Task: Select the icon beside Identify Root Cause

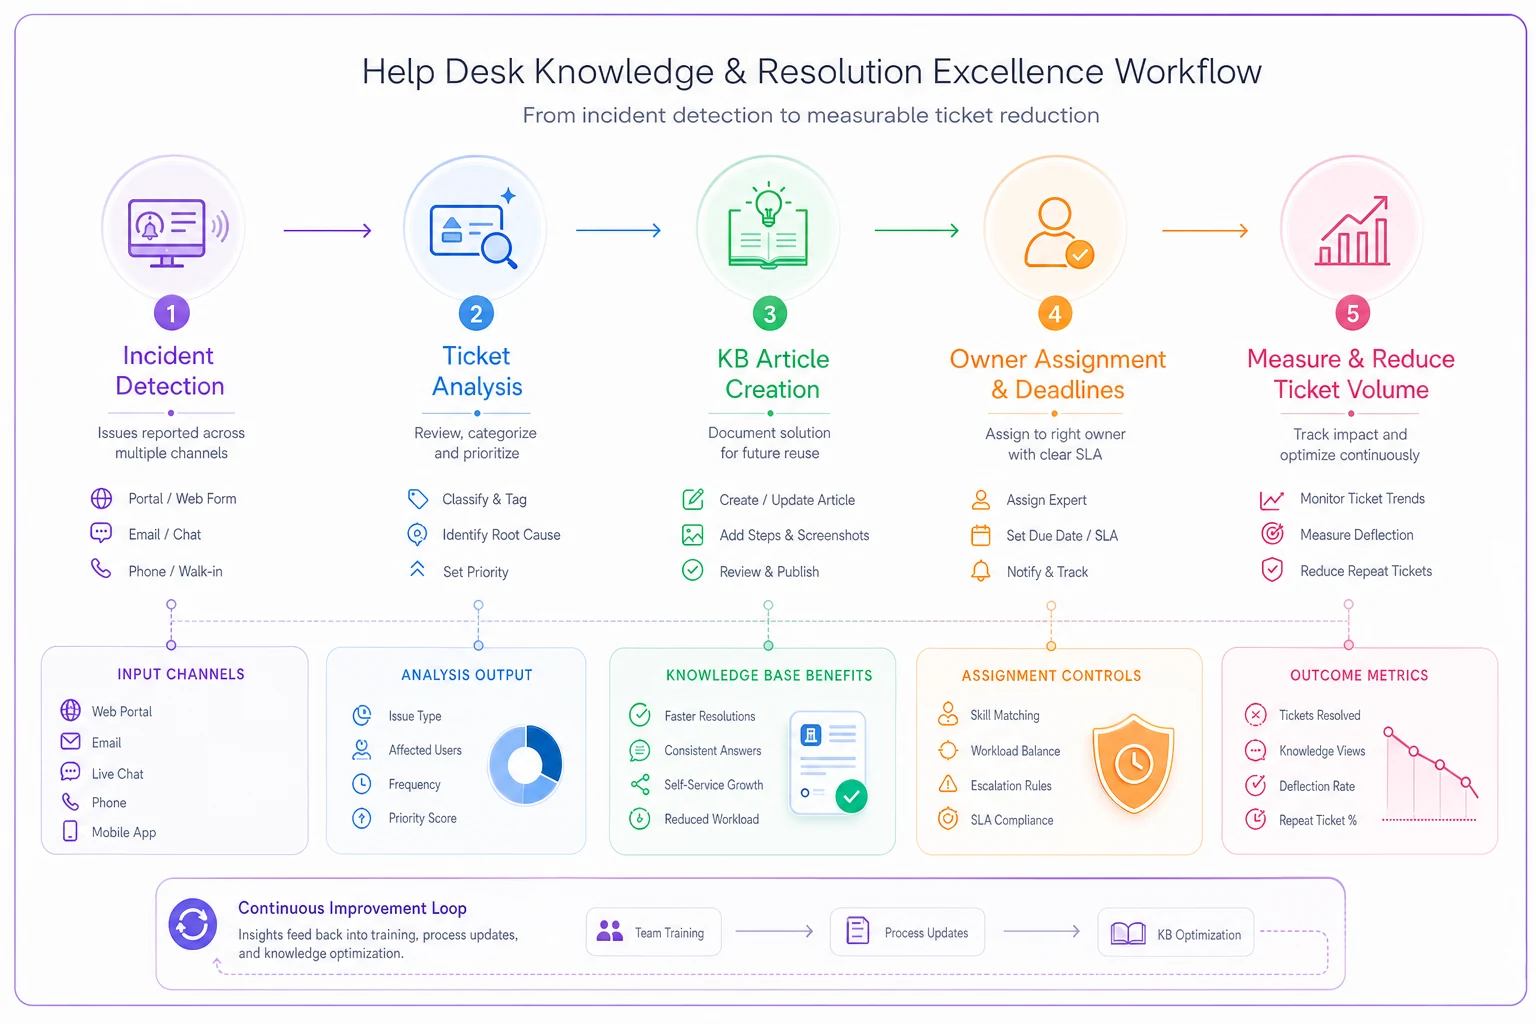Action: 418,535
